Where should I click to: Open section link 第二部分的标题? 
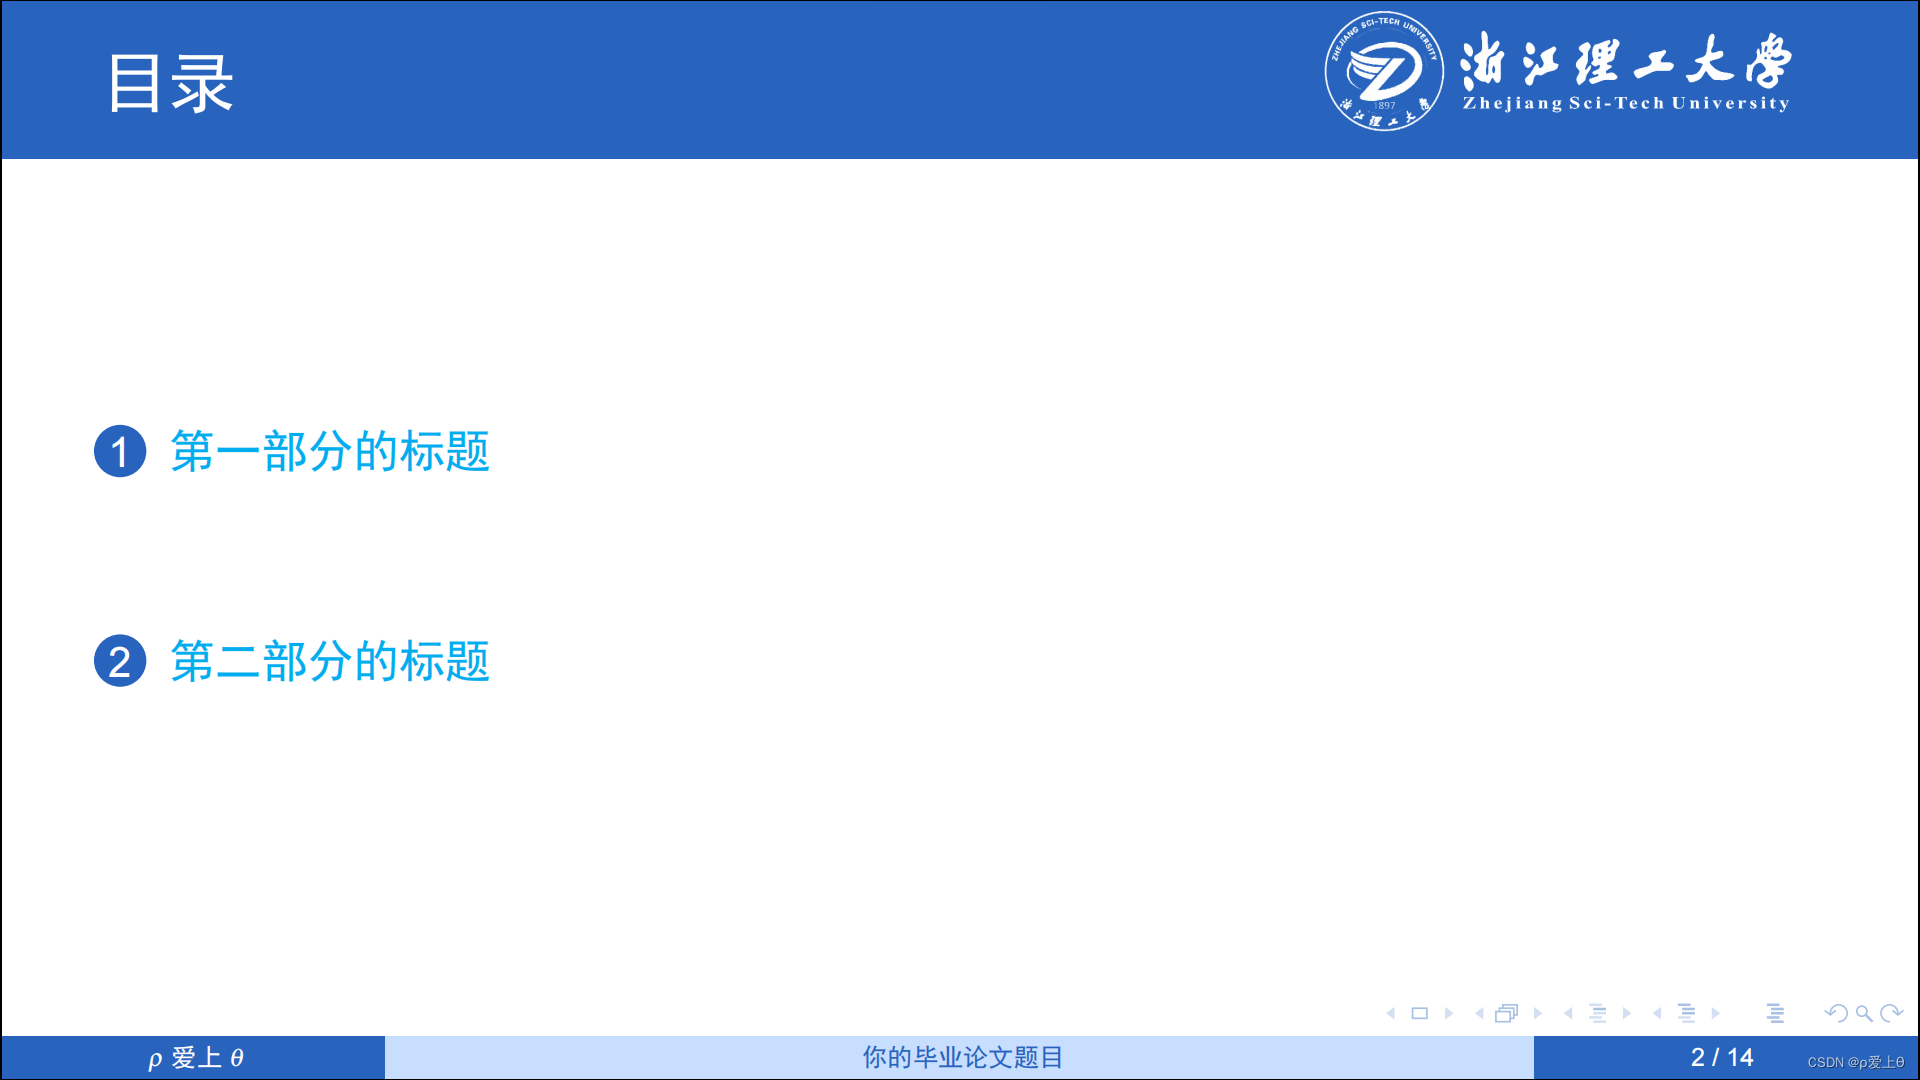(329, 662)
